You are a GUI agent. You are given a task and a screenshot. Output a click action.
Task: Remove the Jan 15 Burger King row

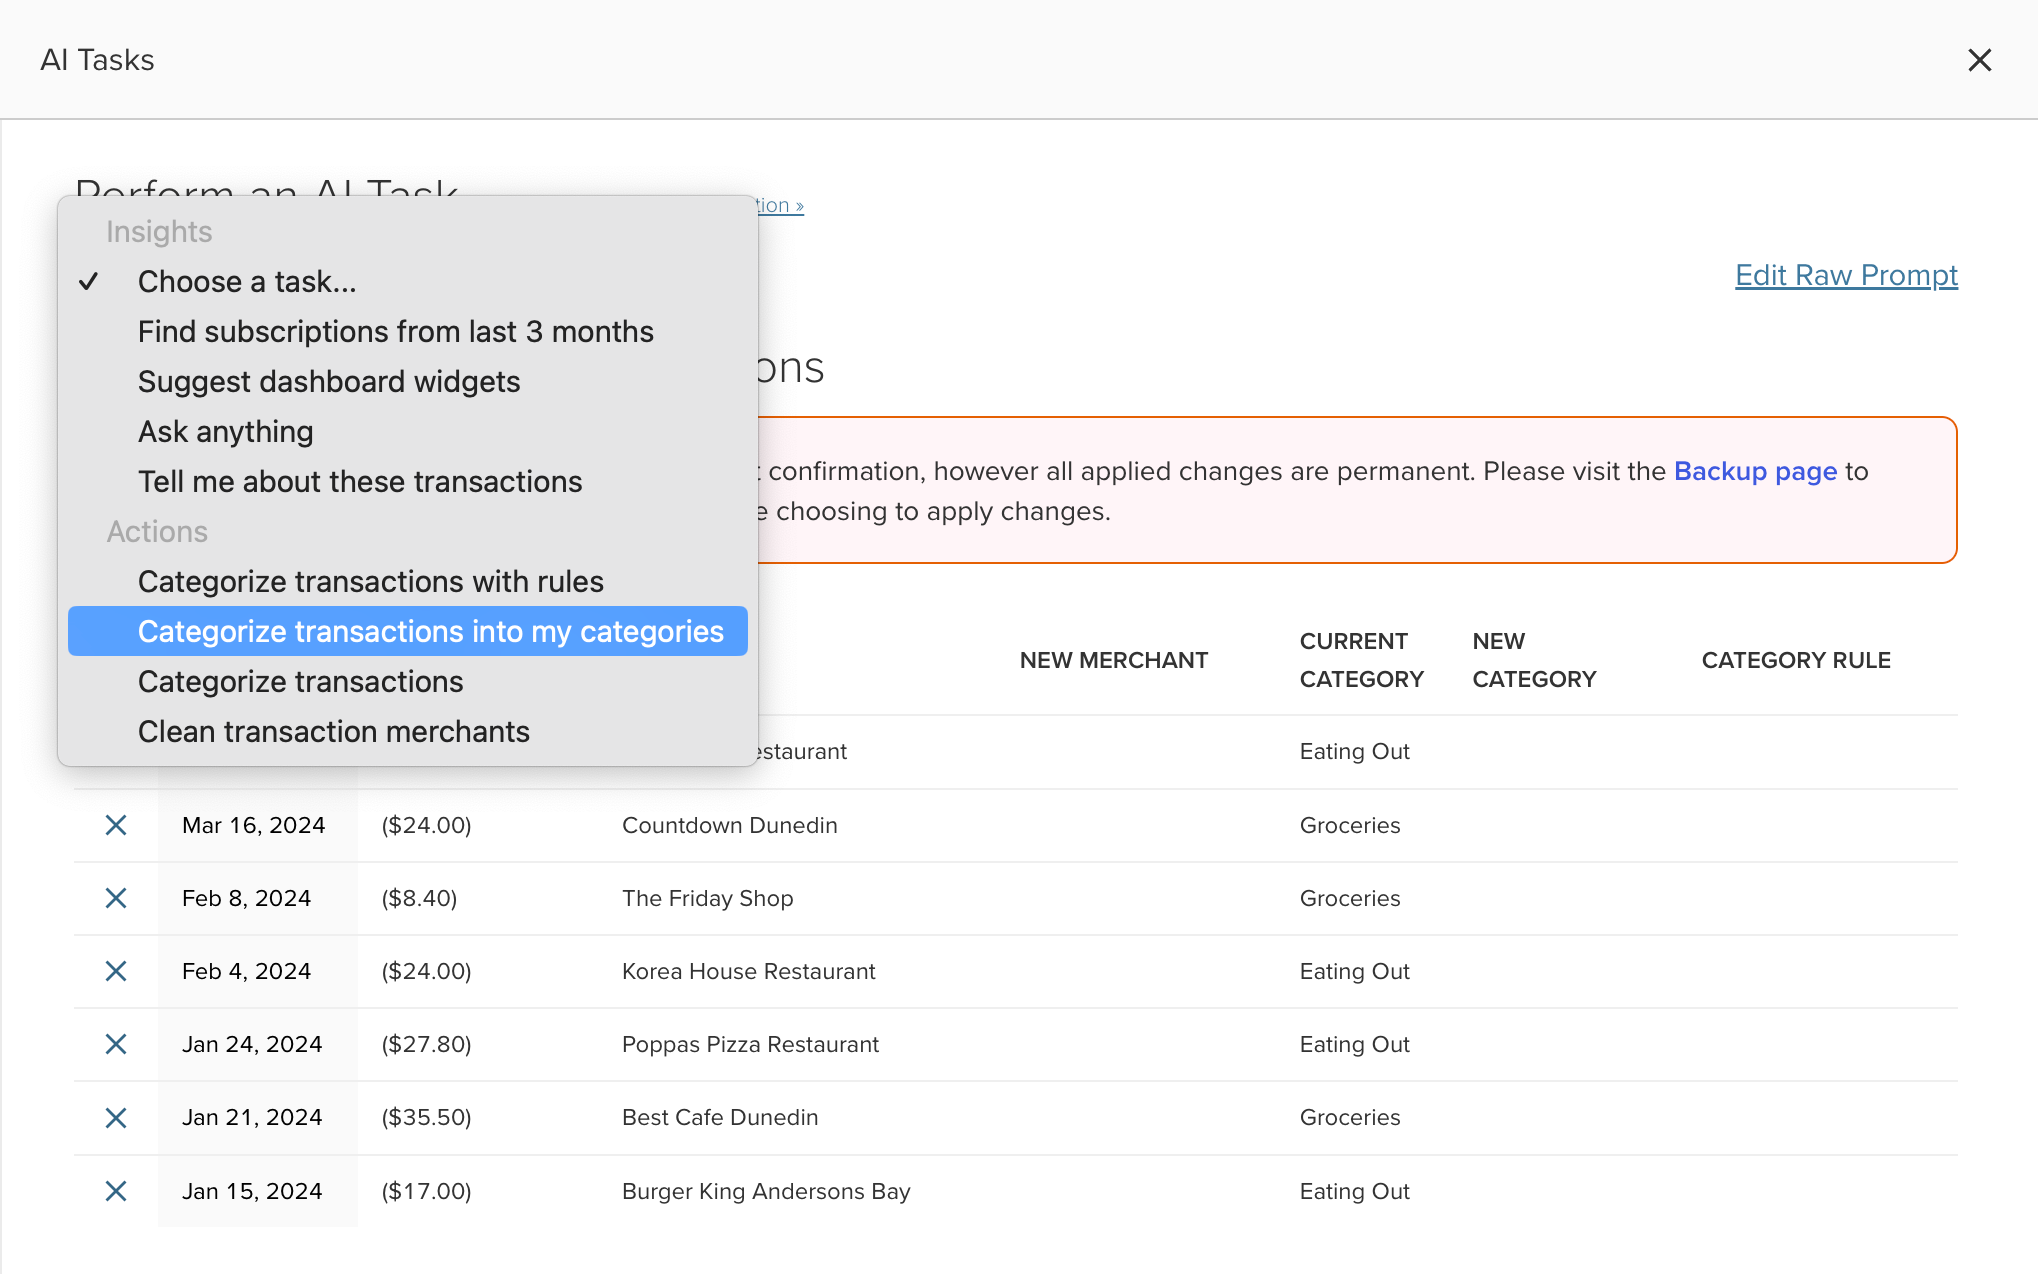(116, 1191)
